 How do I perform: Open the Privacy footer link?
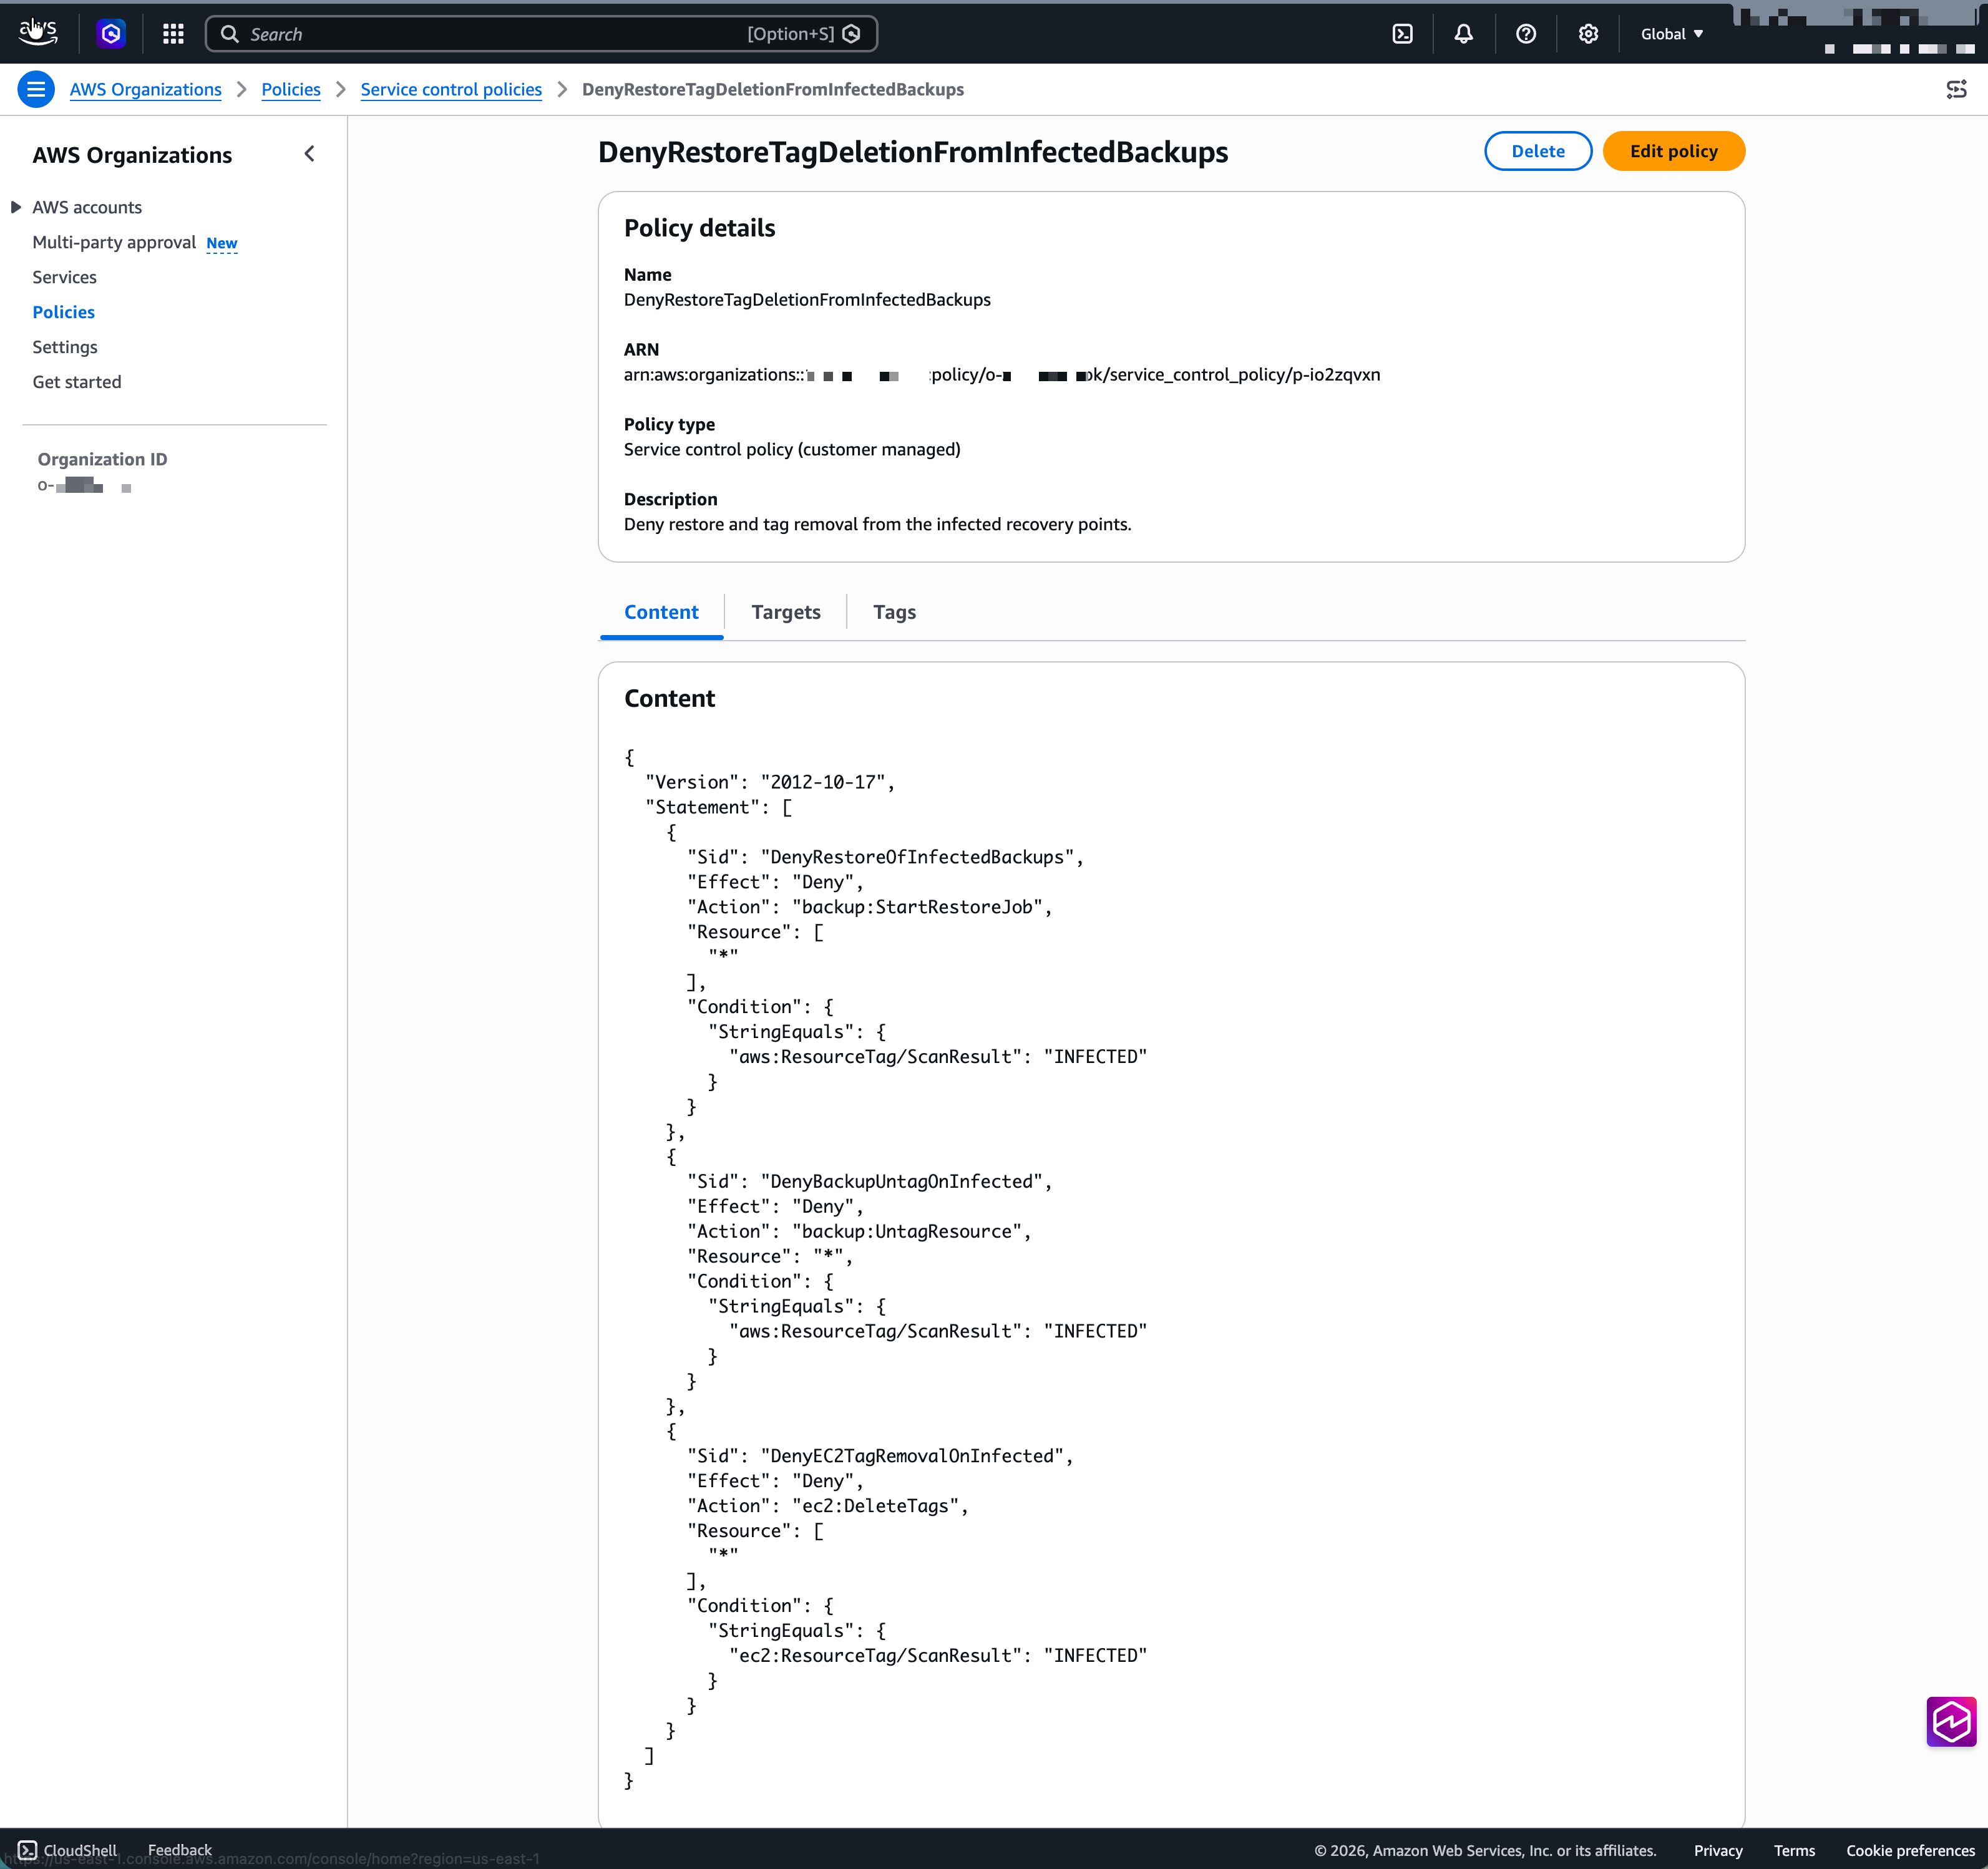pyautogui.click(x=1717, y=1851)
